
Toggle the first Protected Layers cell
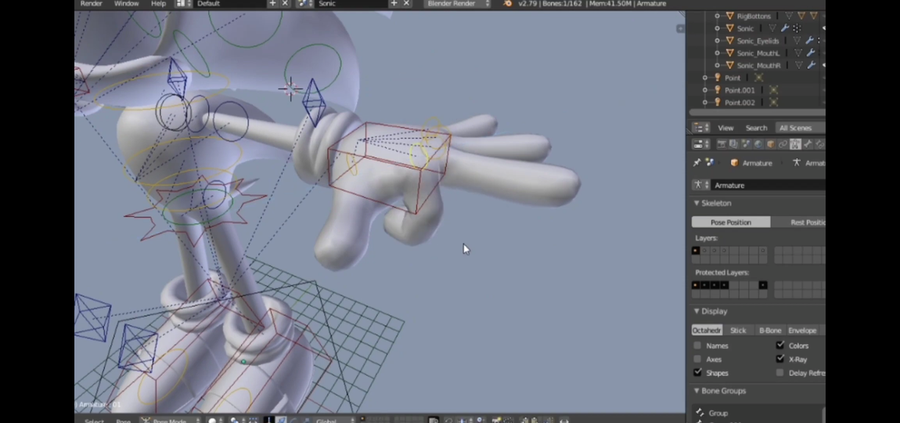pos(696,285)
